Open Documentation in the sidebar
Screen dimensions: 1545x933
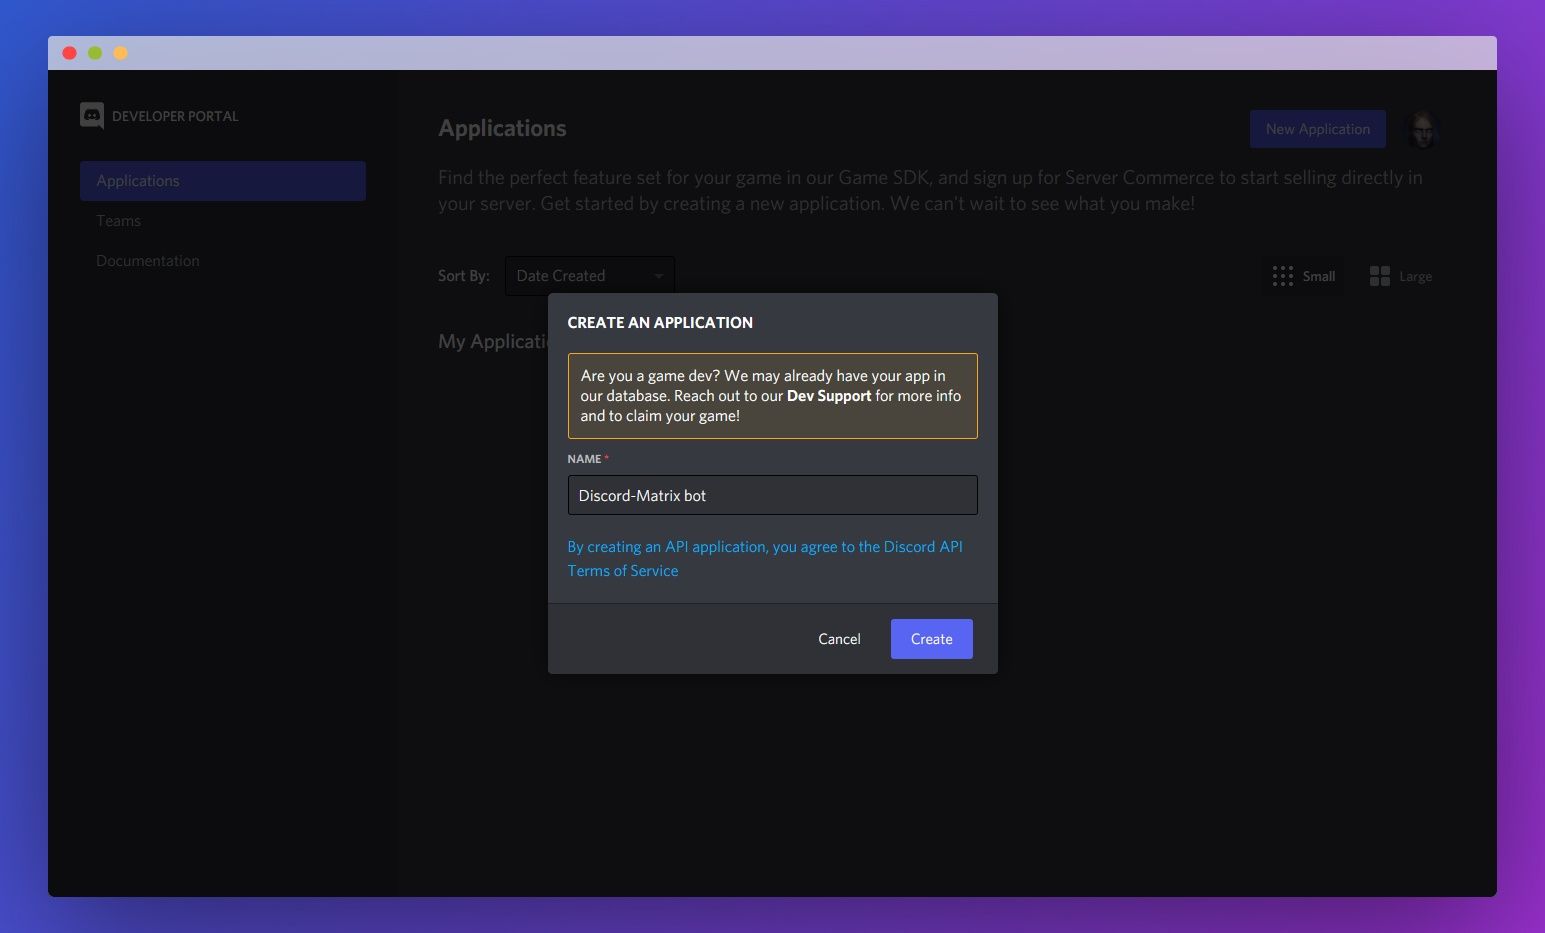(x=148, y=261)
